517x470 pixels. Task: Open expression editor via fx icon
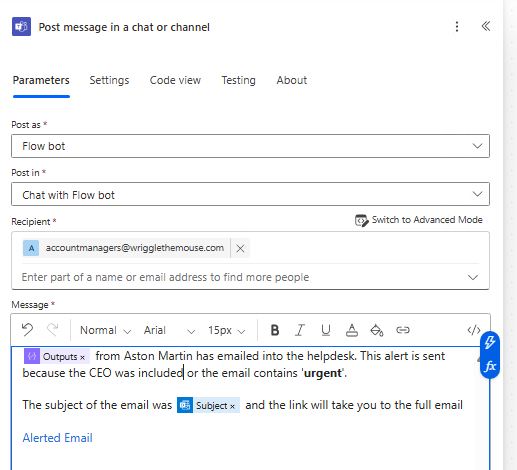click(x=490, y=366)
